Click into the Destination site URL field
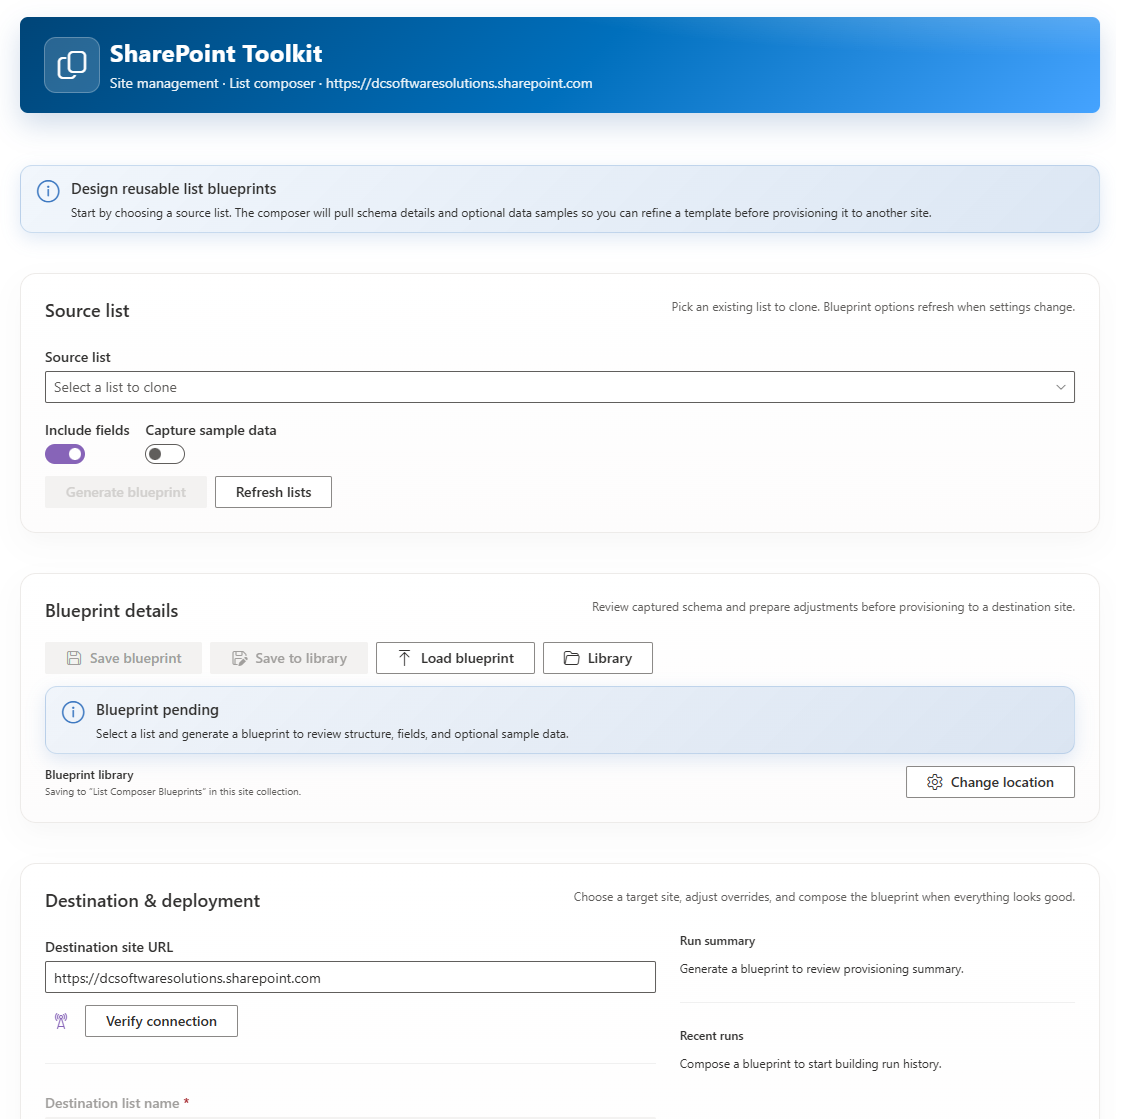Screen dimensions: 1134x1119 [350, 977]
